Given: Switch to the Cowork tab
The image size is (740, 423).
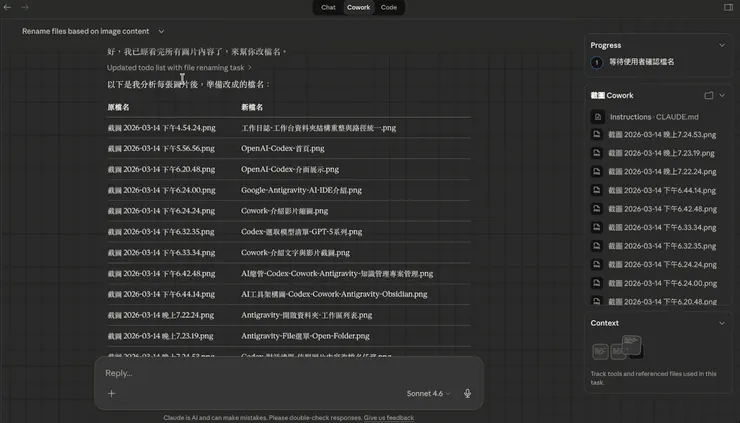Looking at the screenshot, I should click(359, 7).
